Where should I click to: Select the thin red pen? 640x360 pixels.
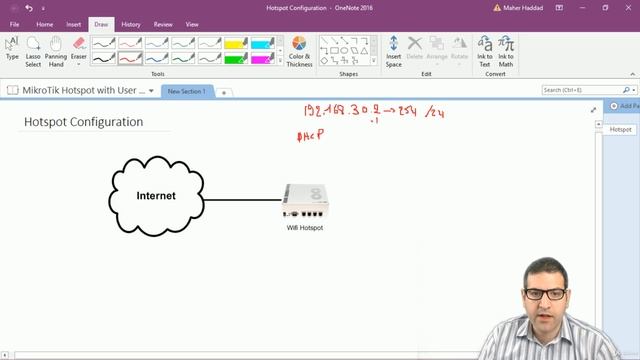(x=130, y=43)
